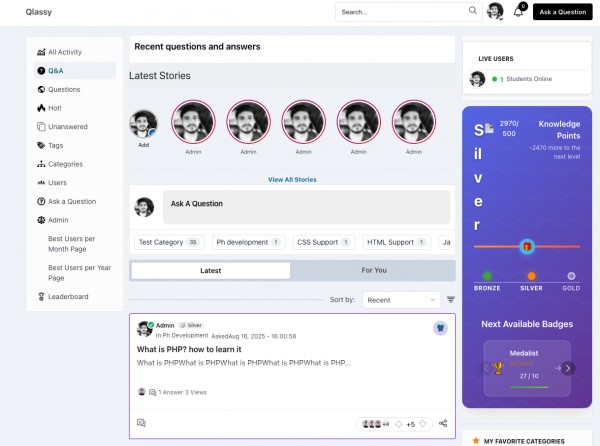This screenshot has height=446, width=600.
Task: Click the comment icon under the post
Action: click(x=141, y=423)
